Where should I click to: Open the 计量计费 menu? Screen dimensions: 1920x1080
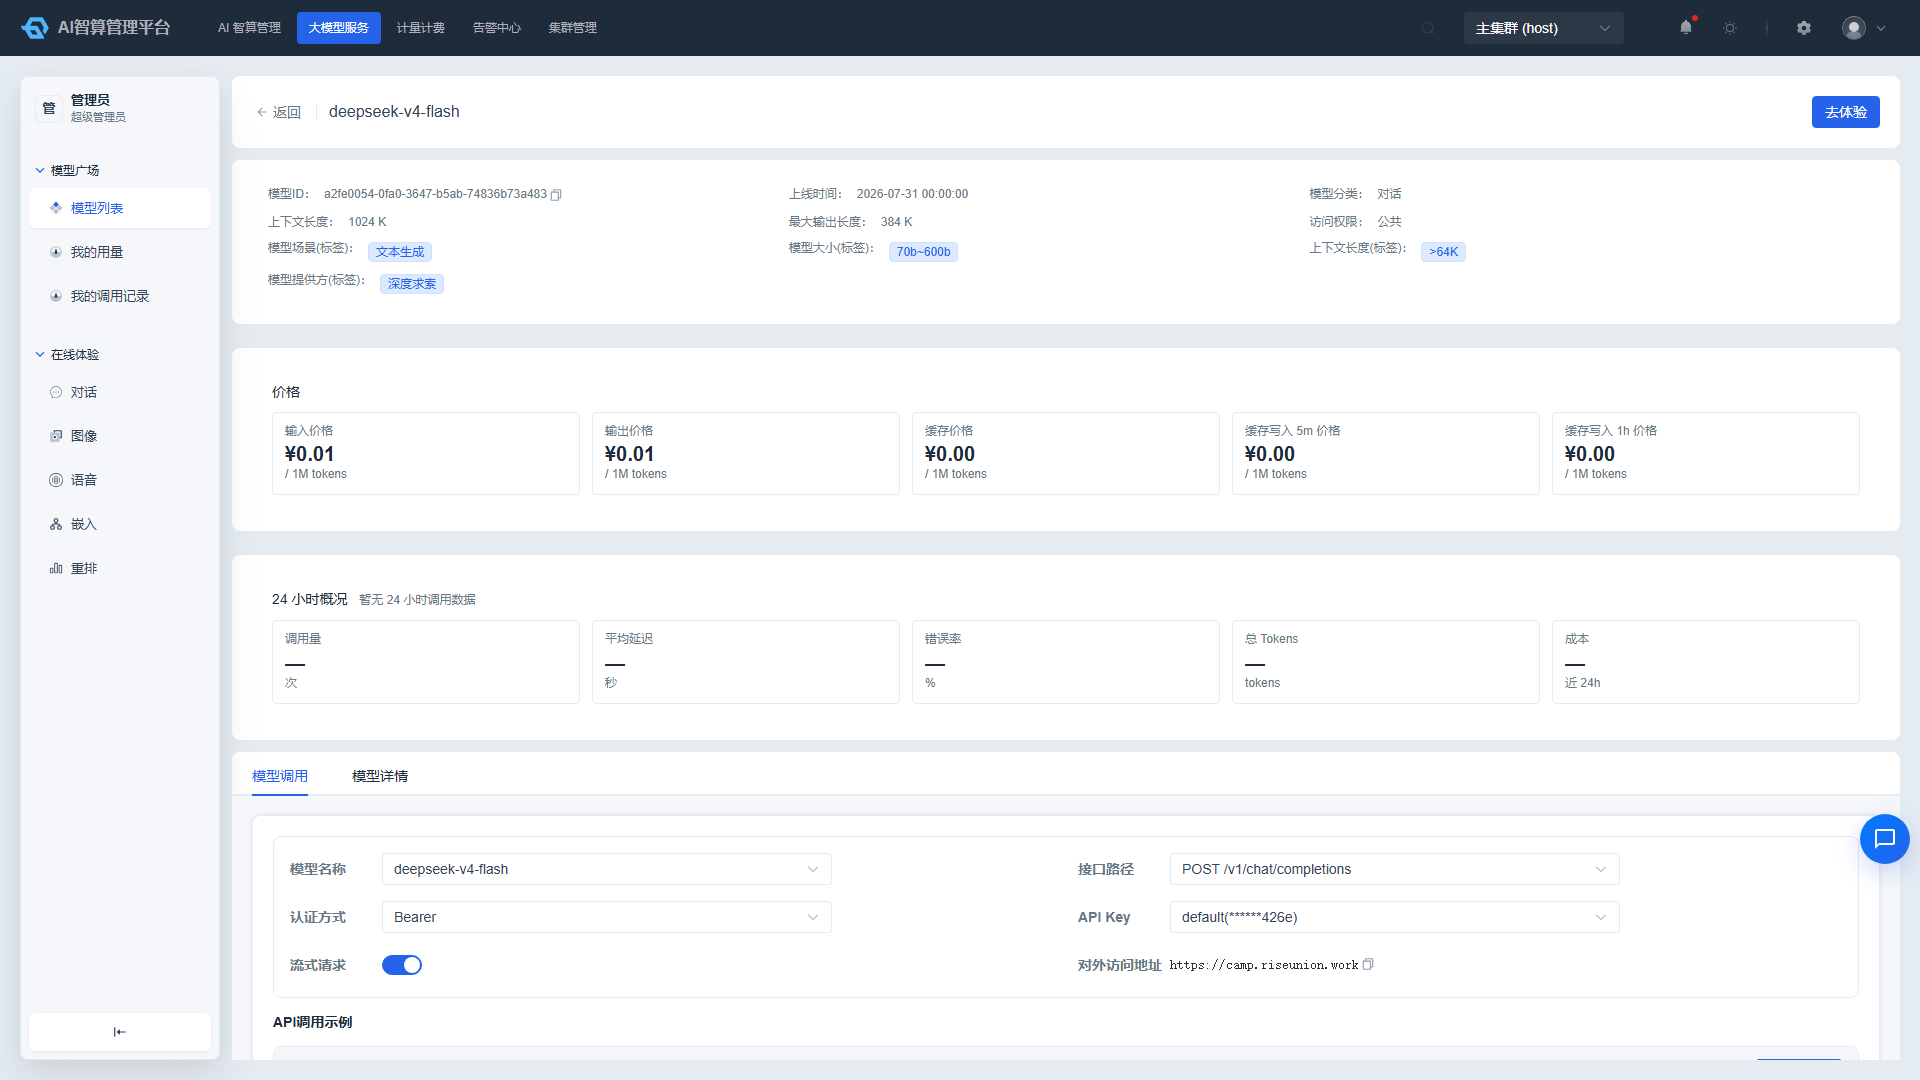(x=421, y=28)
